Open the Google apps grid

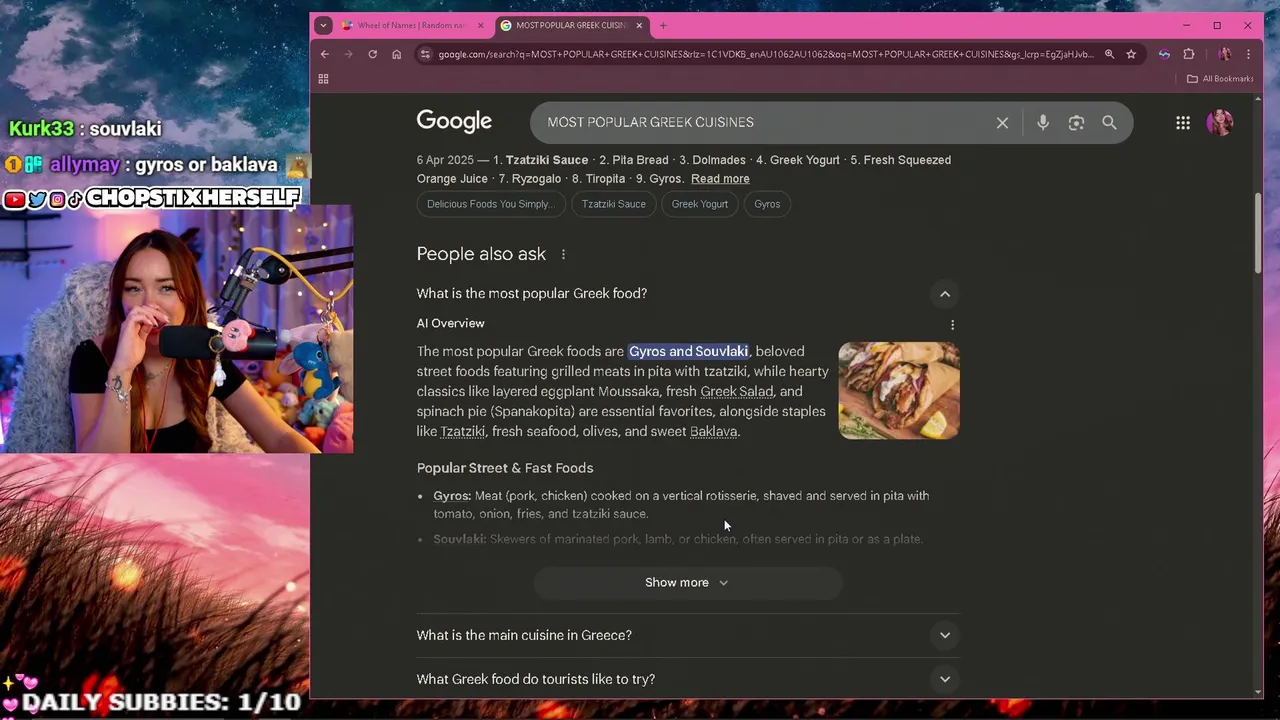1183,122
